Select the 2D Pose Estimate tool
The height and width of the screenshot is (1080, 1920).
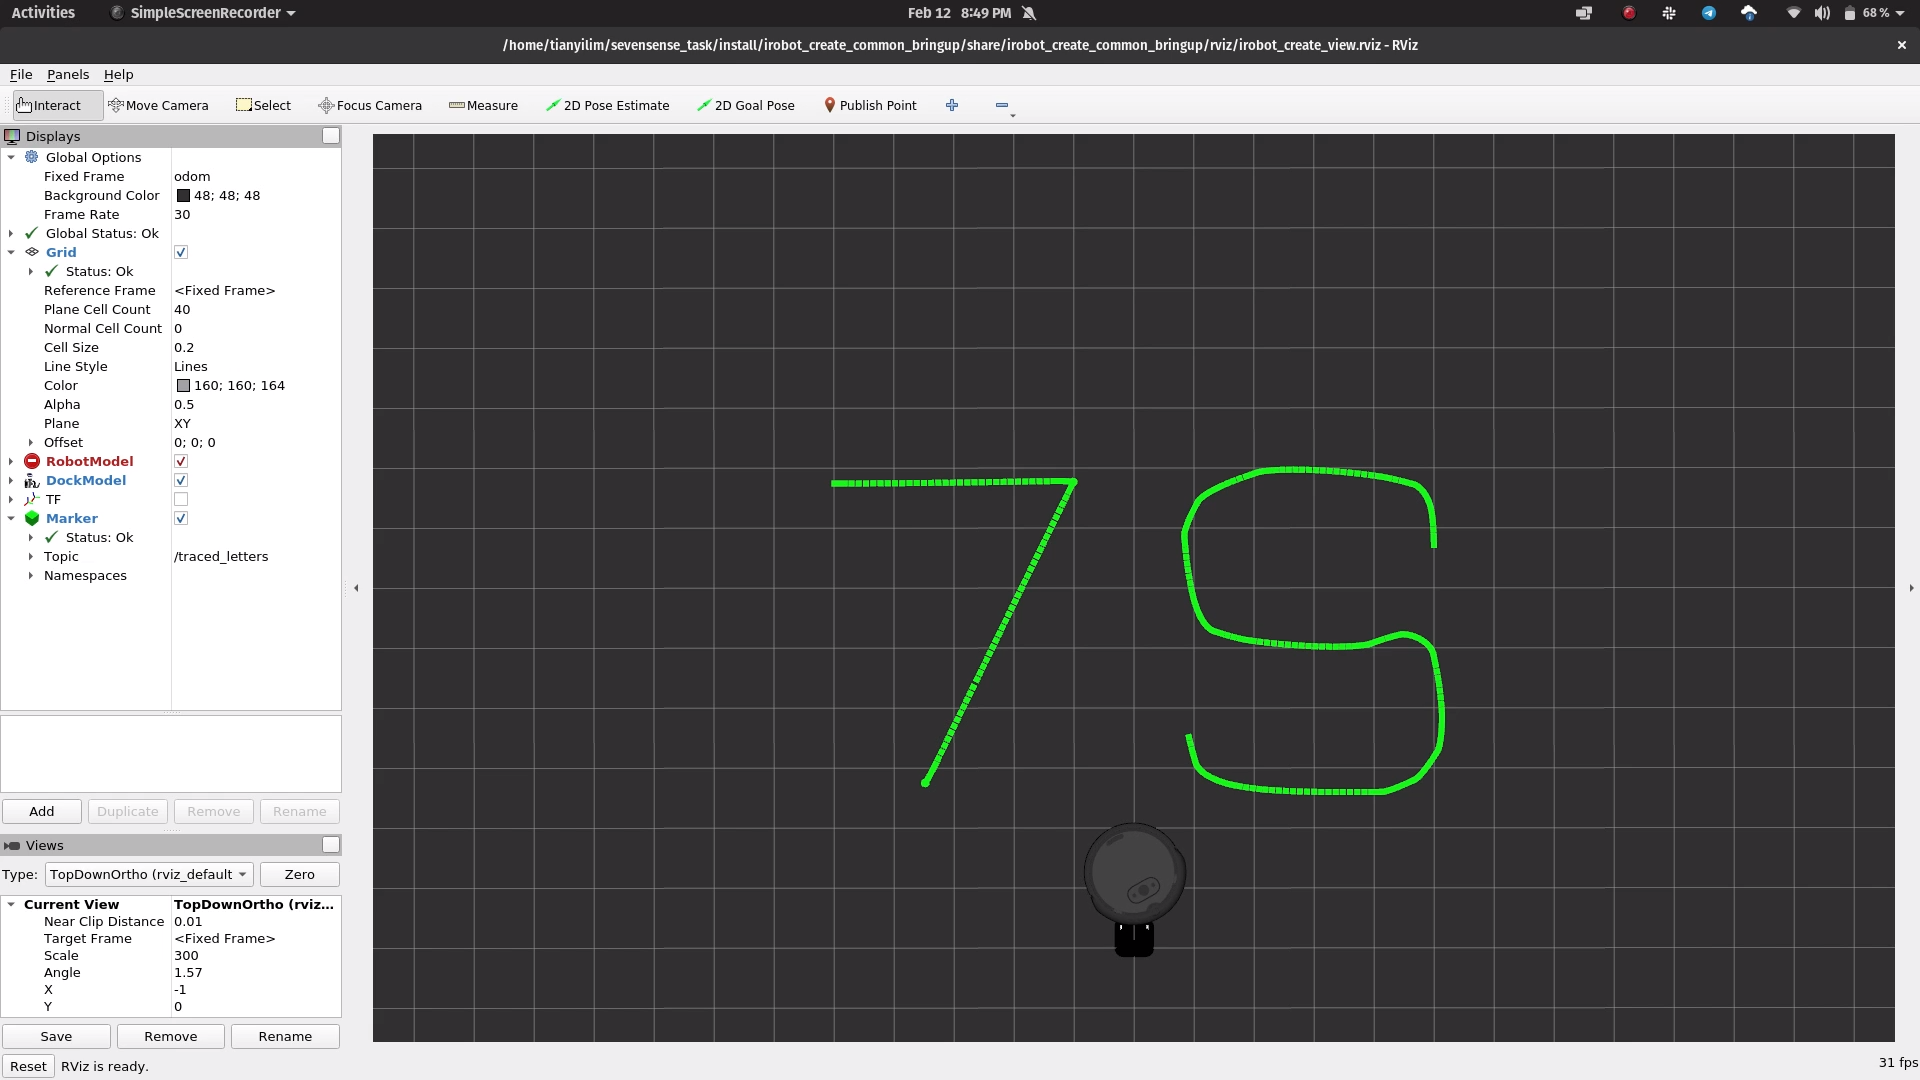click(607, 105)
